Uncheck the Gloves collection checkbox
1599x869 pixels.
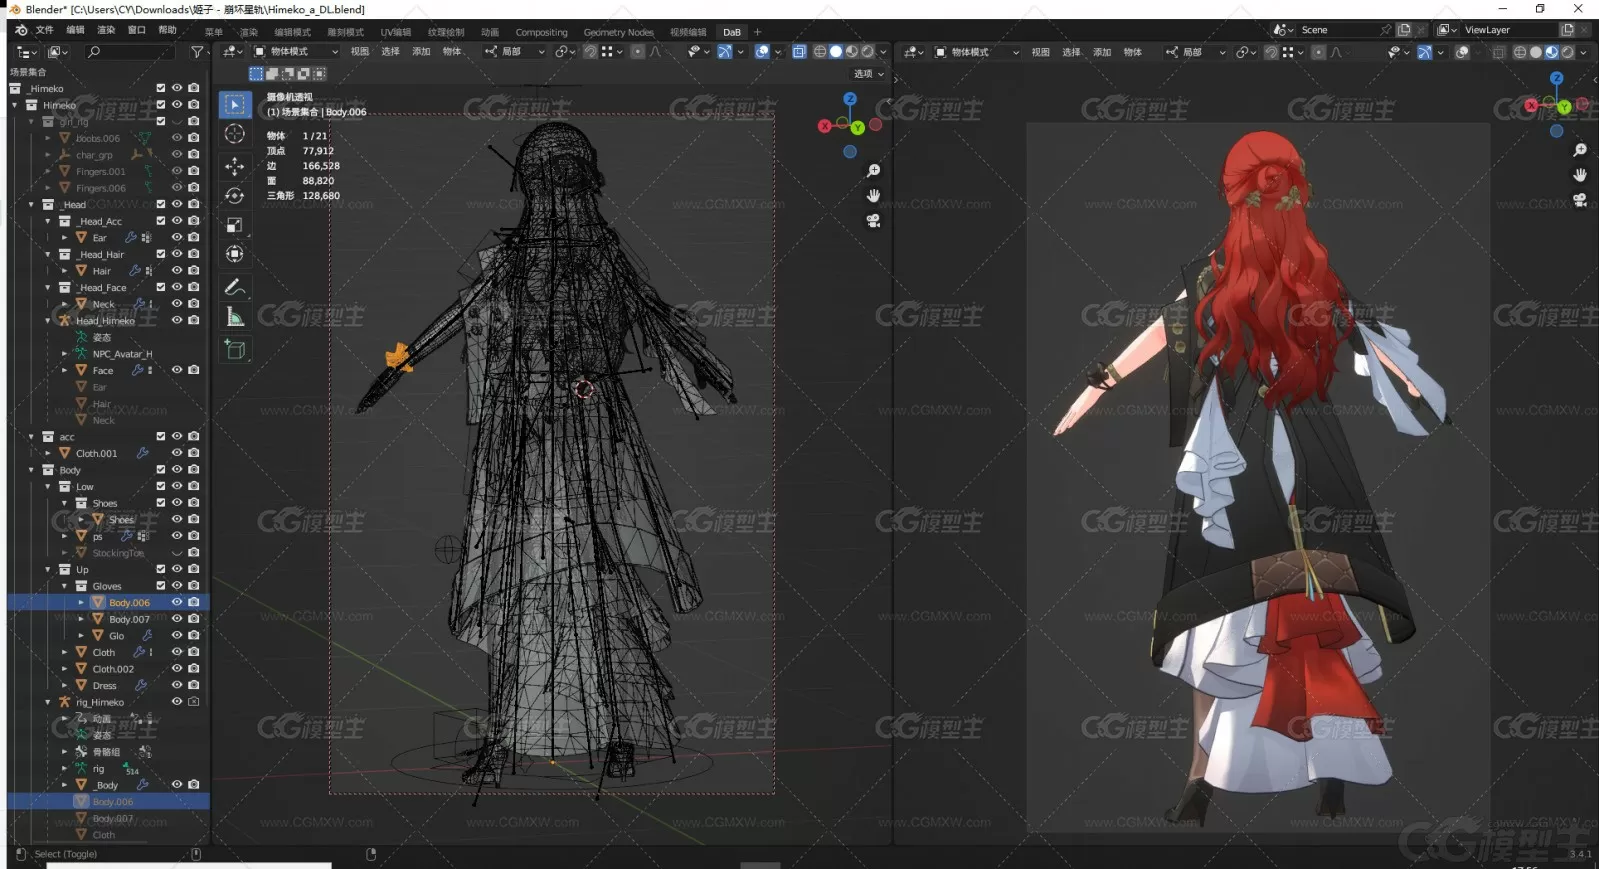click(161, 586)
